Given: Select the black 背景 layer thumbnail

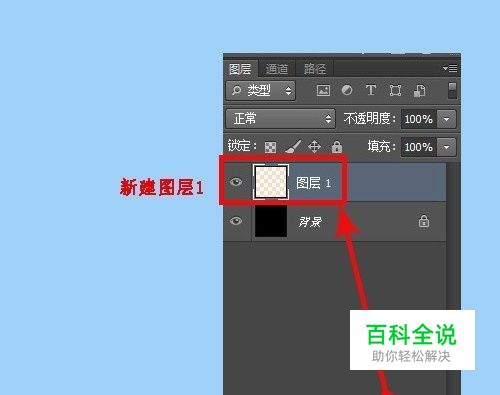Looking at the screenshot, I should click(271, 221).
